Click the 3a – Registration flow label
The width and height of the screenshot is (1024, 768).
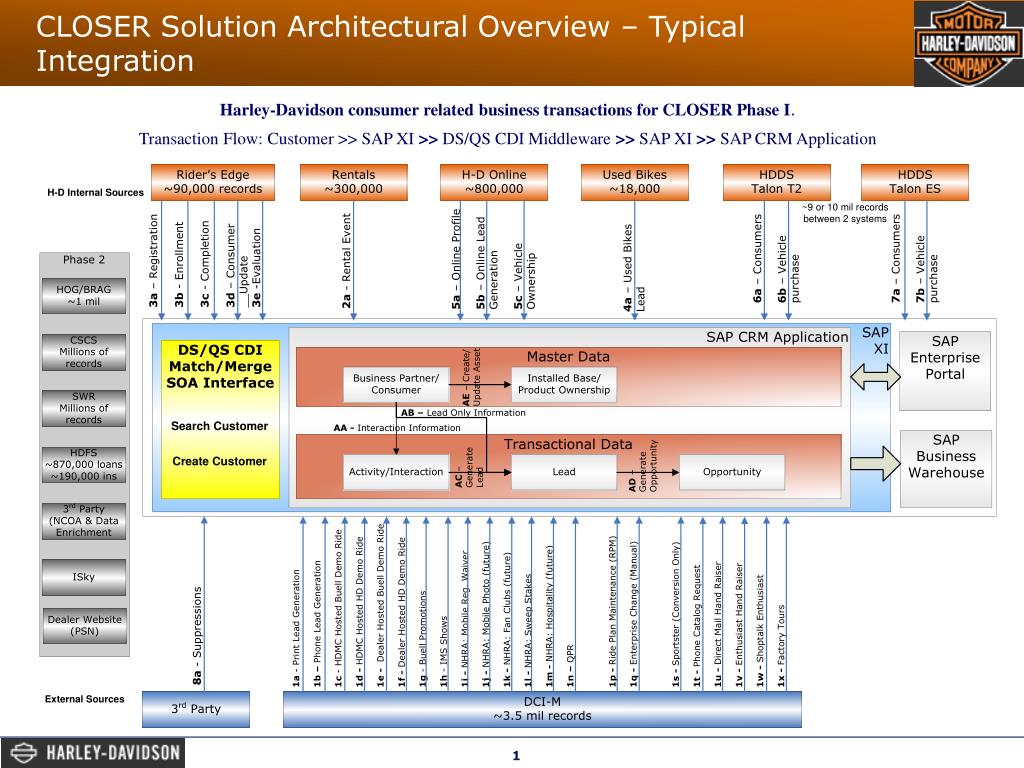pyautogui.click(x=153, y=261)
